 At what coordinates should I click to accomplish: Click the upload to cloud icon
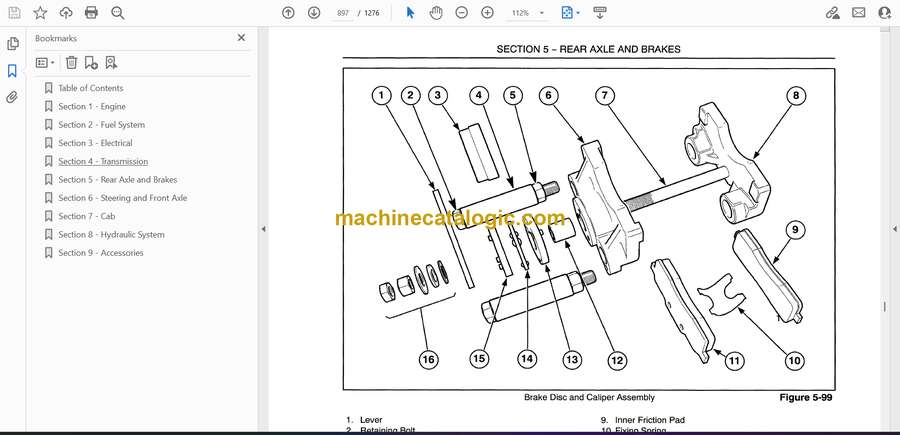point(66,13)
